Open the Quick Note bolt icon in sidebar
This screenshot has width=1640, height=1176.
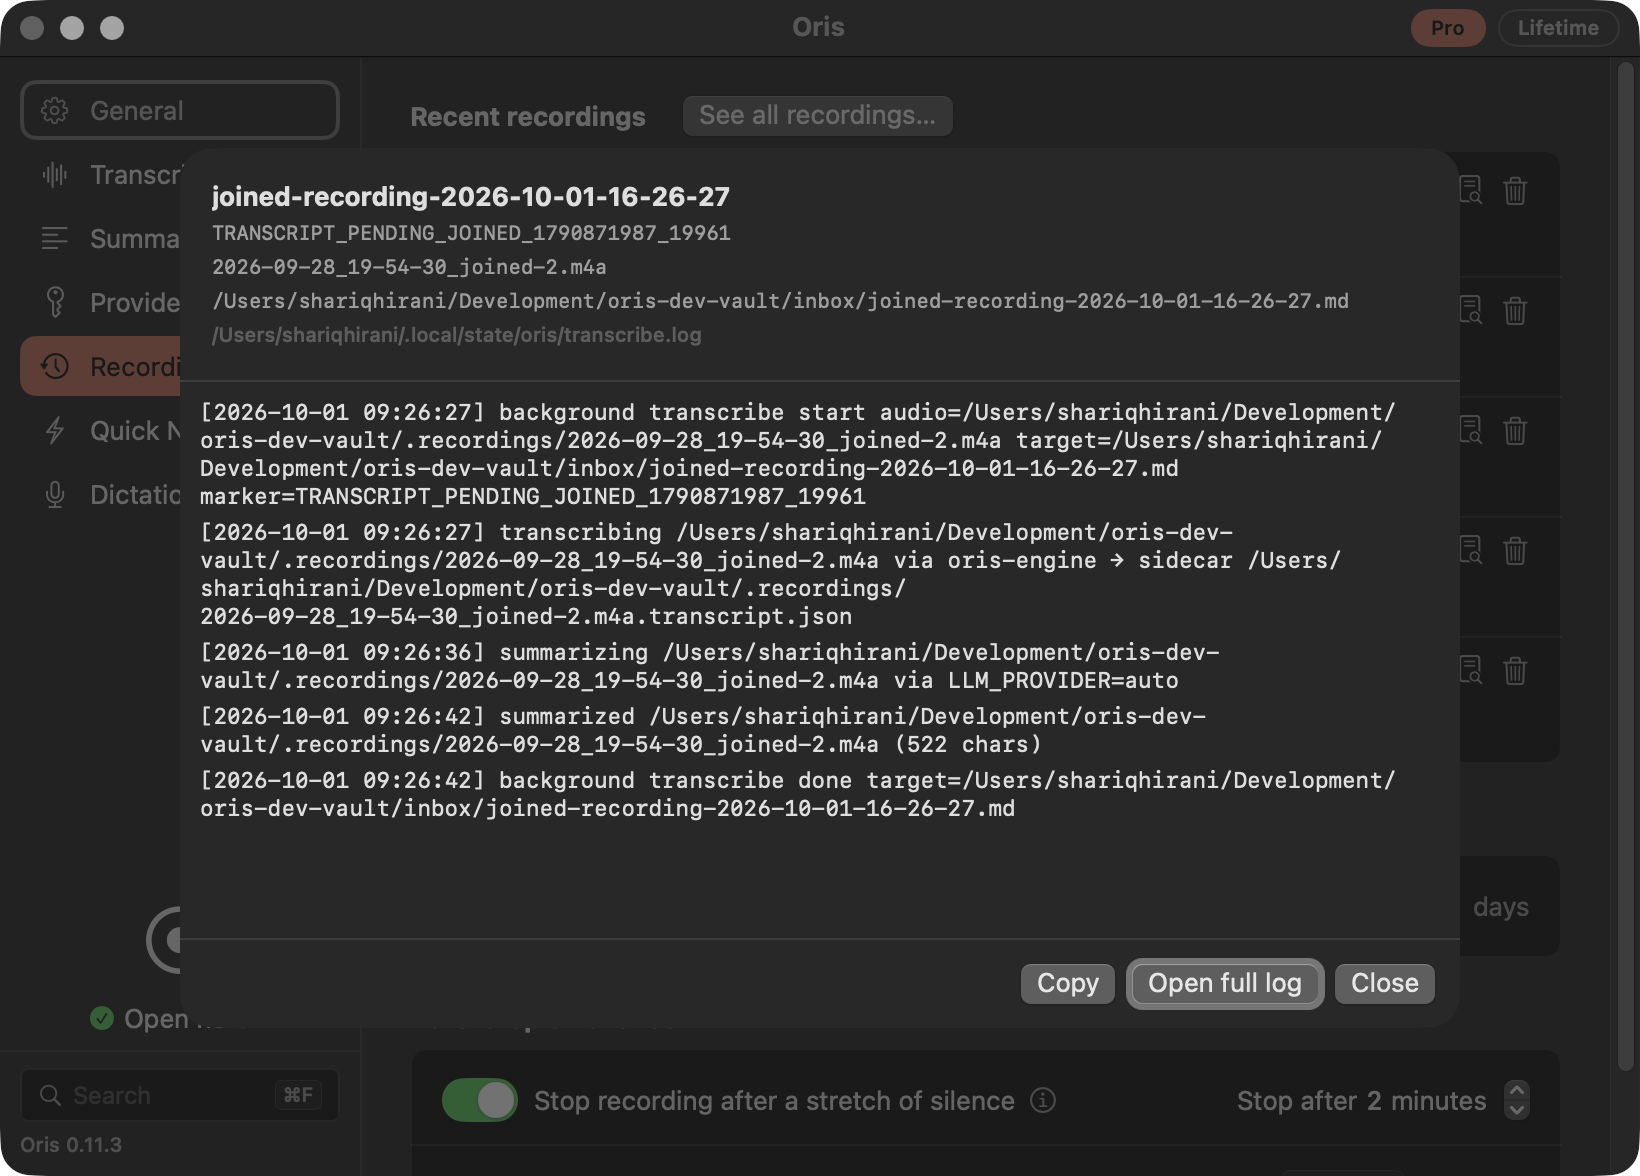(x=55, y=431)
